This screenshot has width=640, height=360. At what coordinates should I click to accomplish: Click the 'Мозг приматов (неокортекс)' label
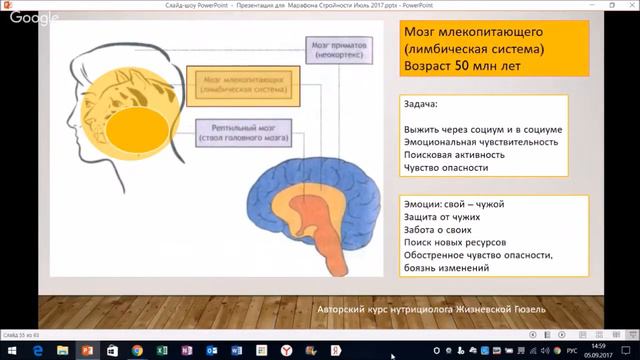(339, 50)
